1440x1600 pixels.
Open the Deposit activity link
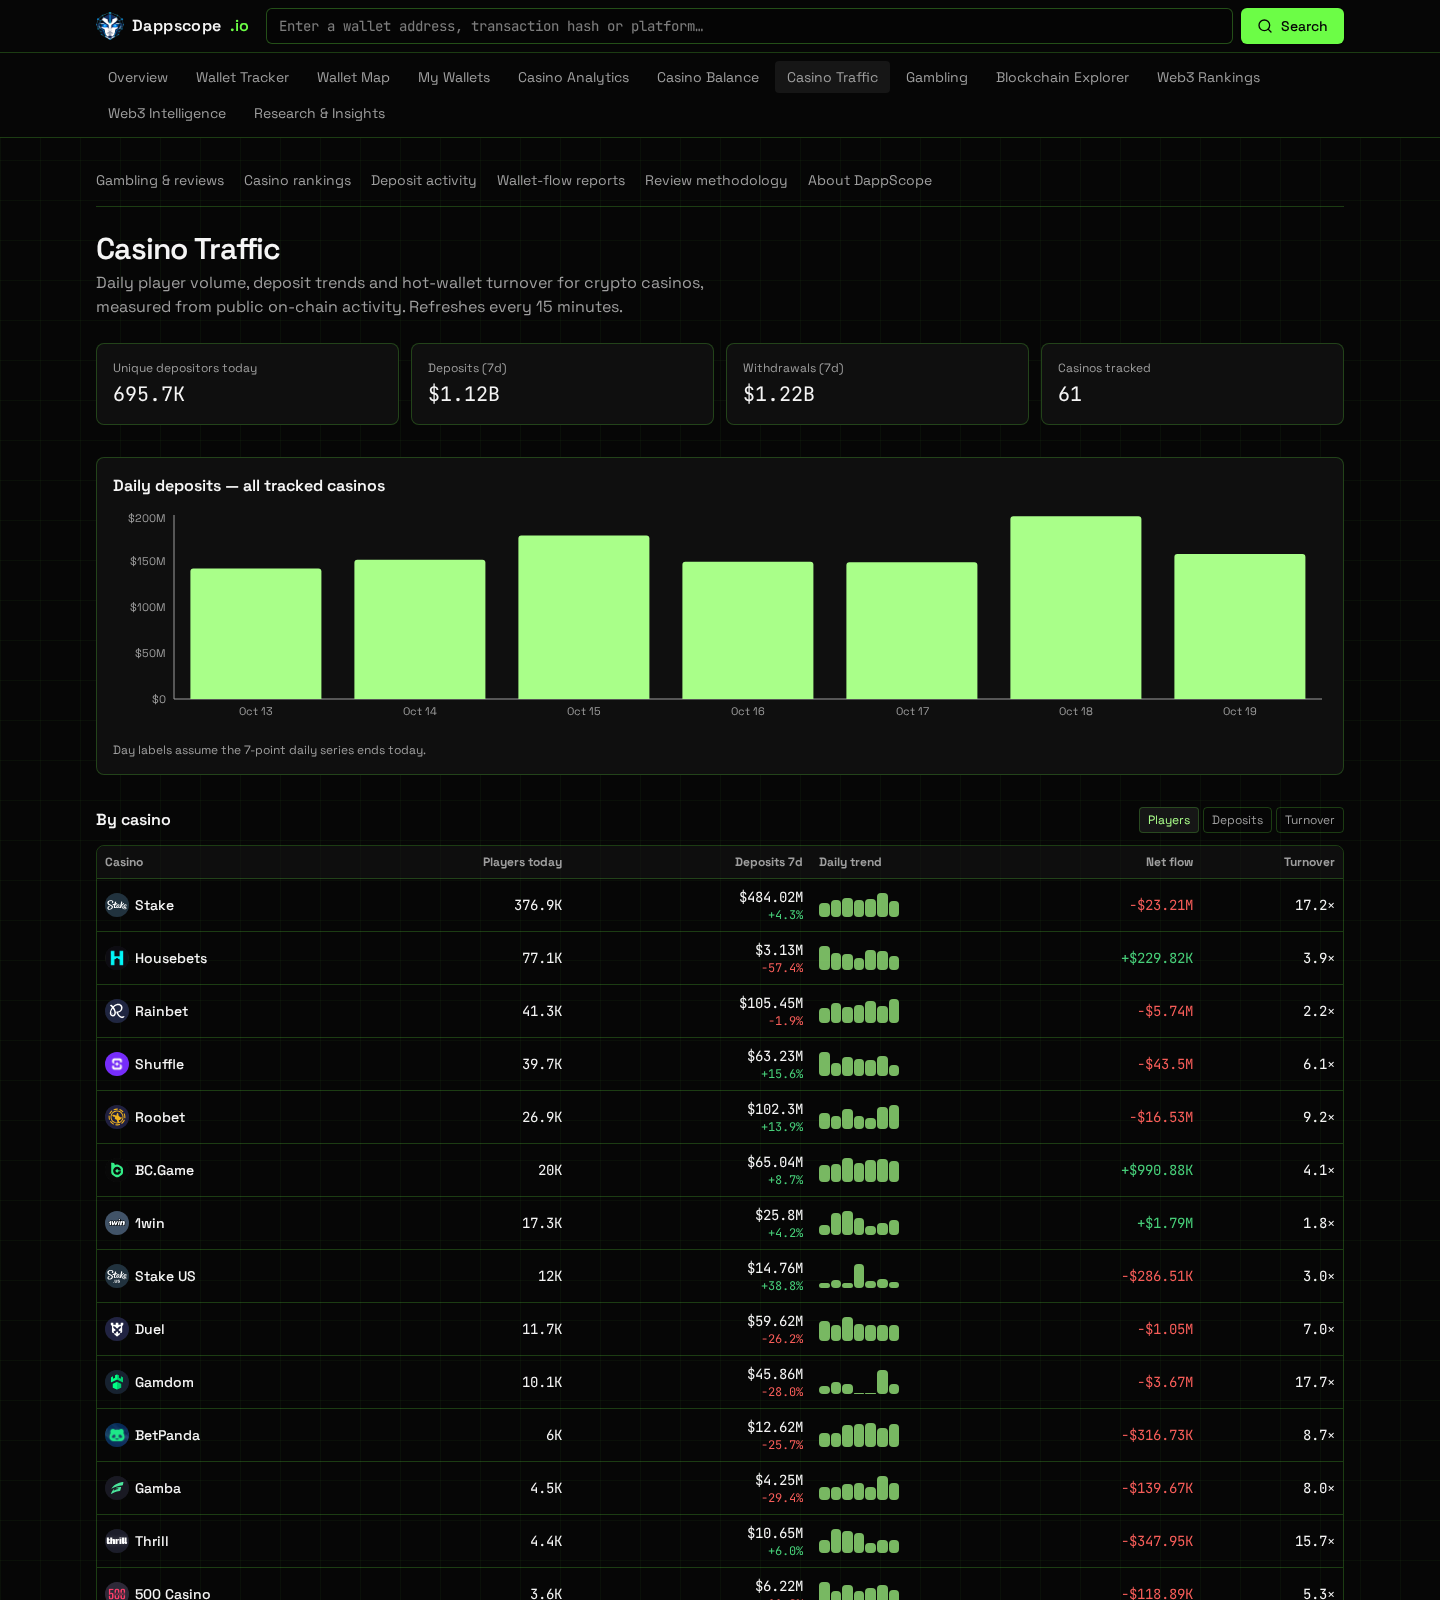(424, 180)
